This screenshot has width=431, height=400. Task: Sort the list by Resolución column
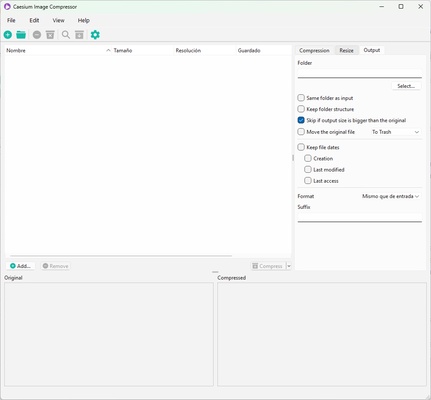(x=205, y=50)
